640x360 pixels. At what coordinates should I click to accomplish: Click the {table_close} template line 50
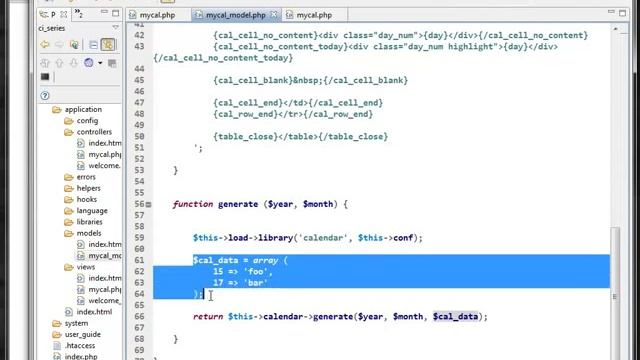[300, 137]
